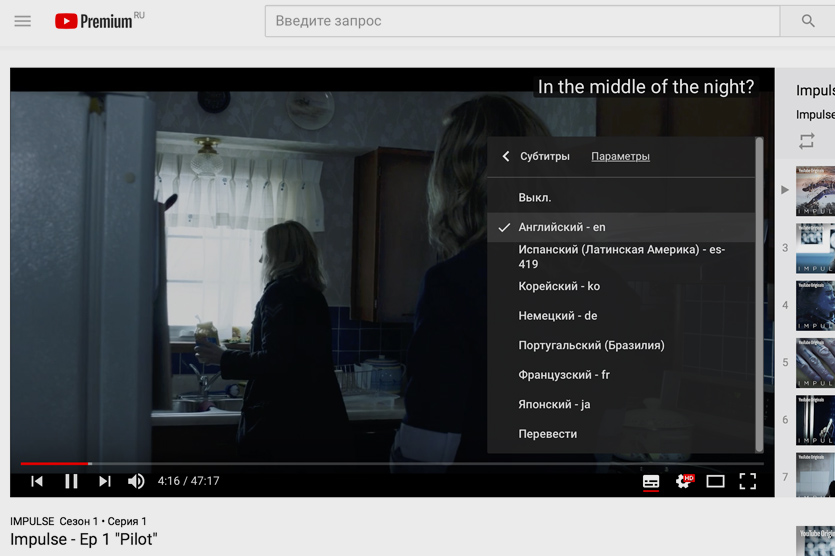Toggle subtitles CC button

(651, 481)
